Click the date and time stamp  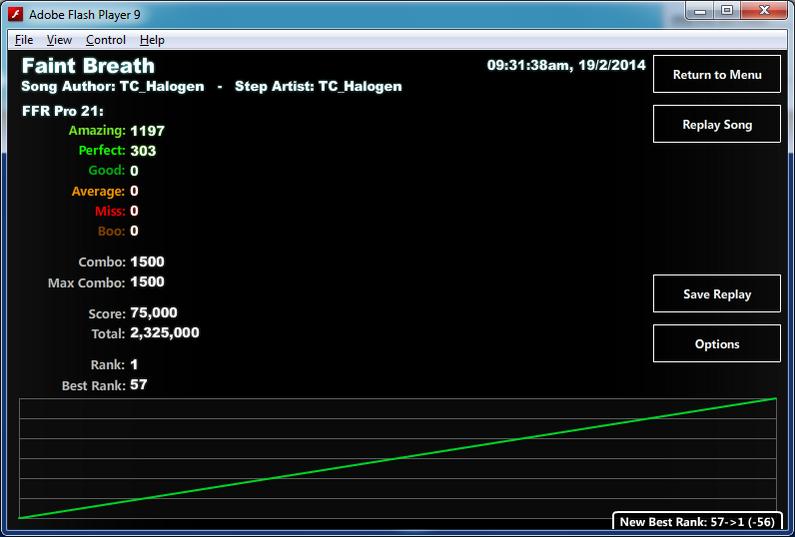pyautogui.click(x=566, y=65)
